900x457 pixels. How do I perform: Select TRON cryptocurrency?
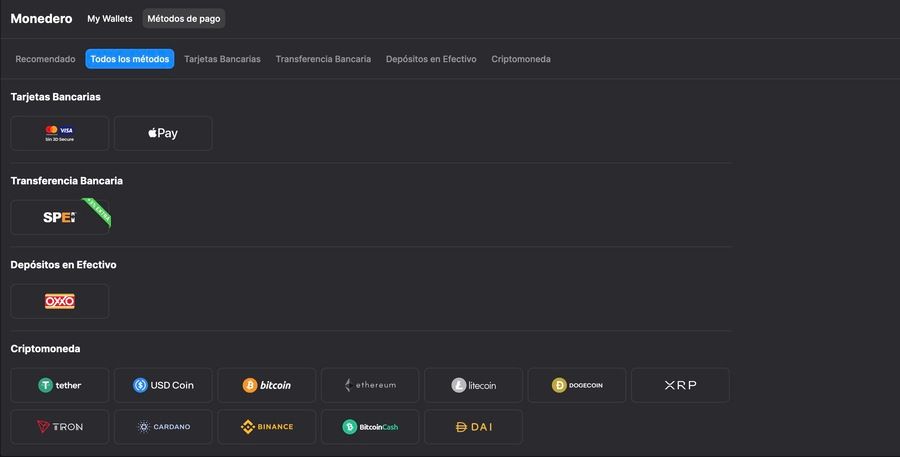click(x=60, y=427)
